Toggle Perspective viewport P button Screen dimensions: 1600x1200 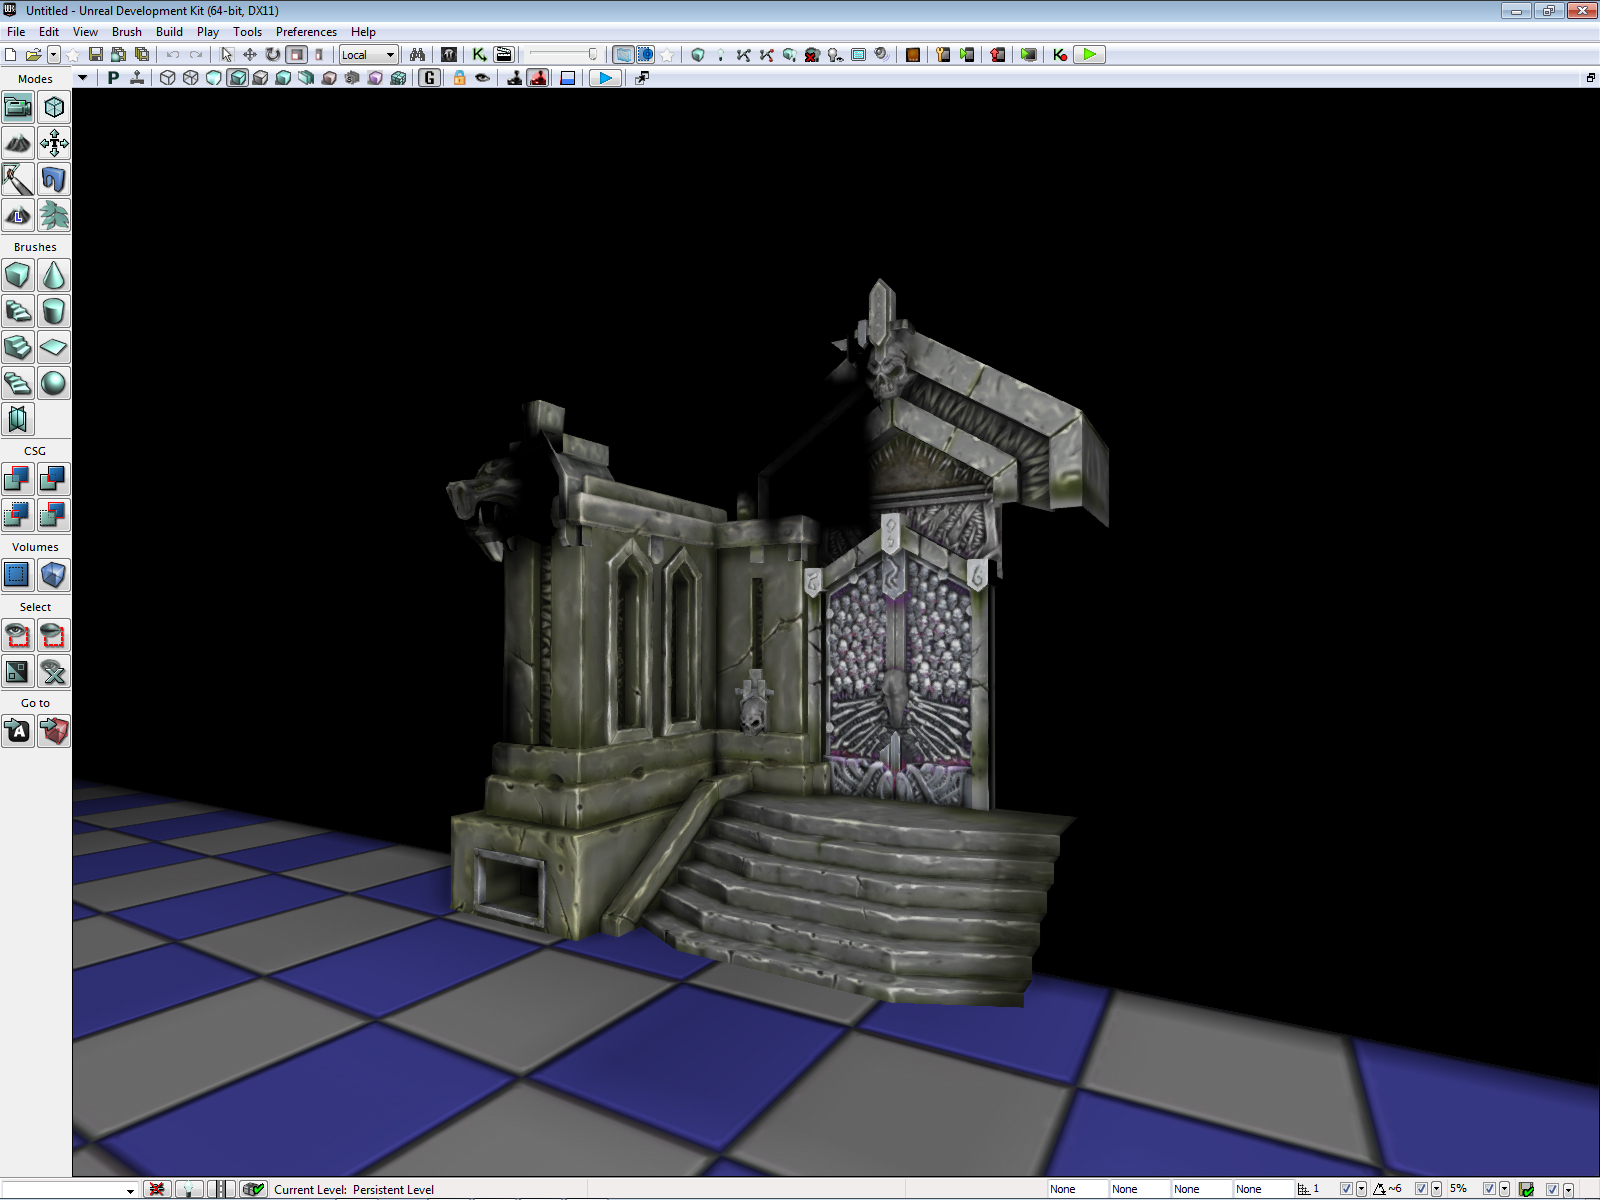113,78
